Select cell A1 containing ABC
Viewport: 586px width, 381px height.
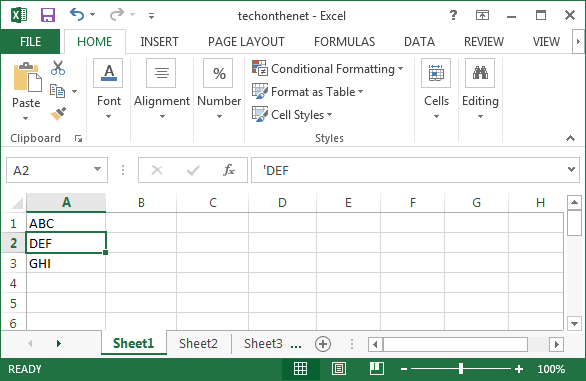pos(66,223)
